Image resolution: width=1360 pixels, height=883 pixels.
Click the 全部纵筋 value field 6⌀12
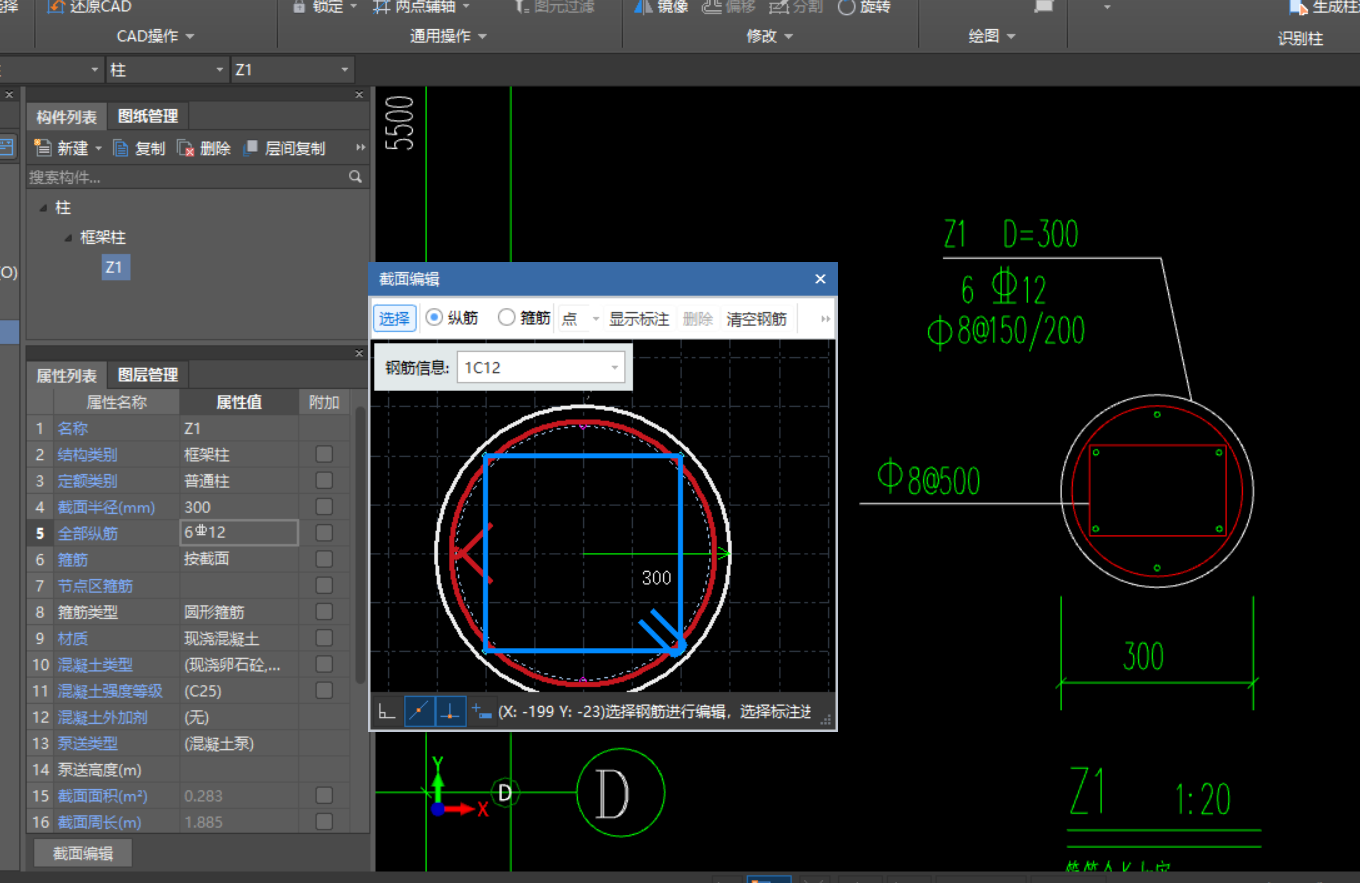[x=239, y=533]
